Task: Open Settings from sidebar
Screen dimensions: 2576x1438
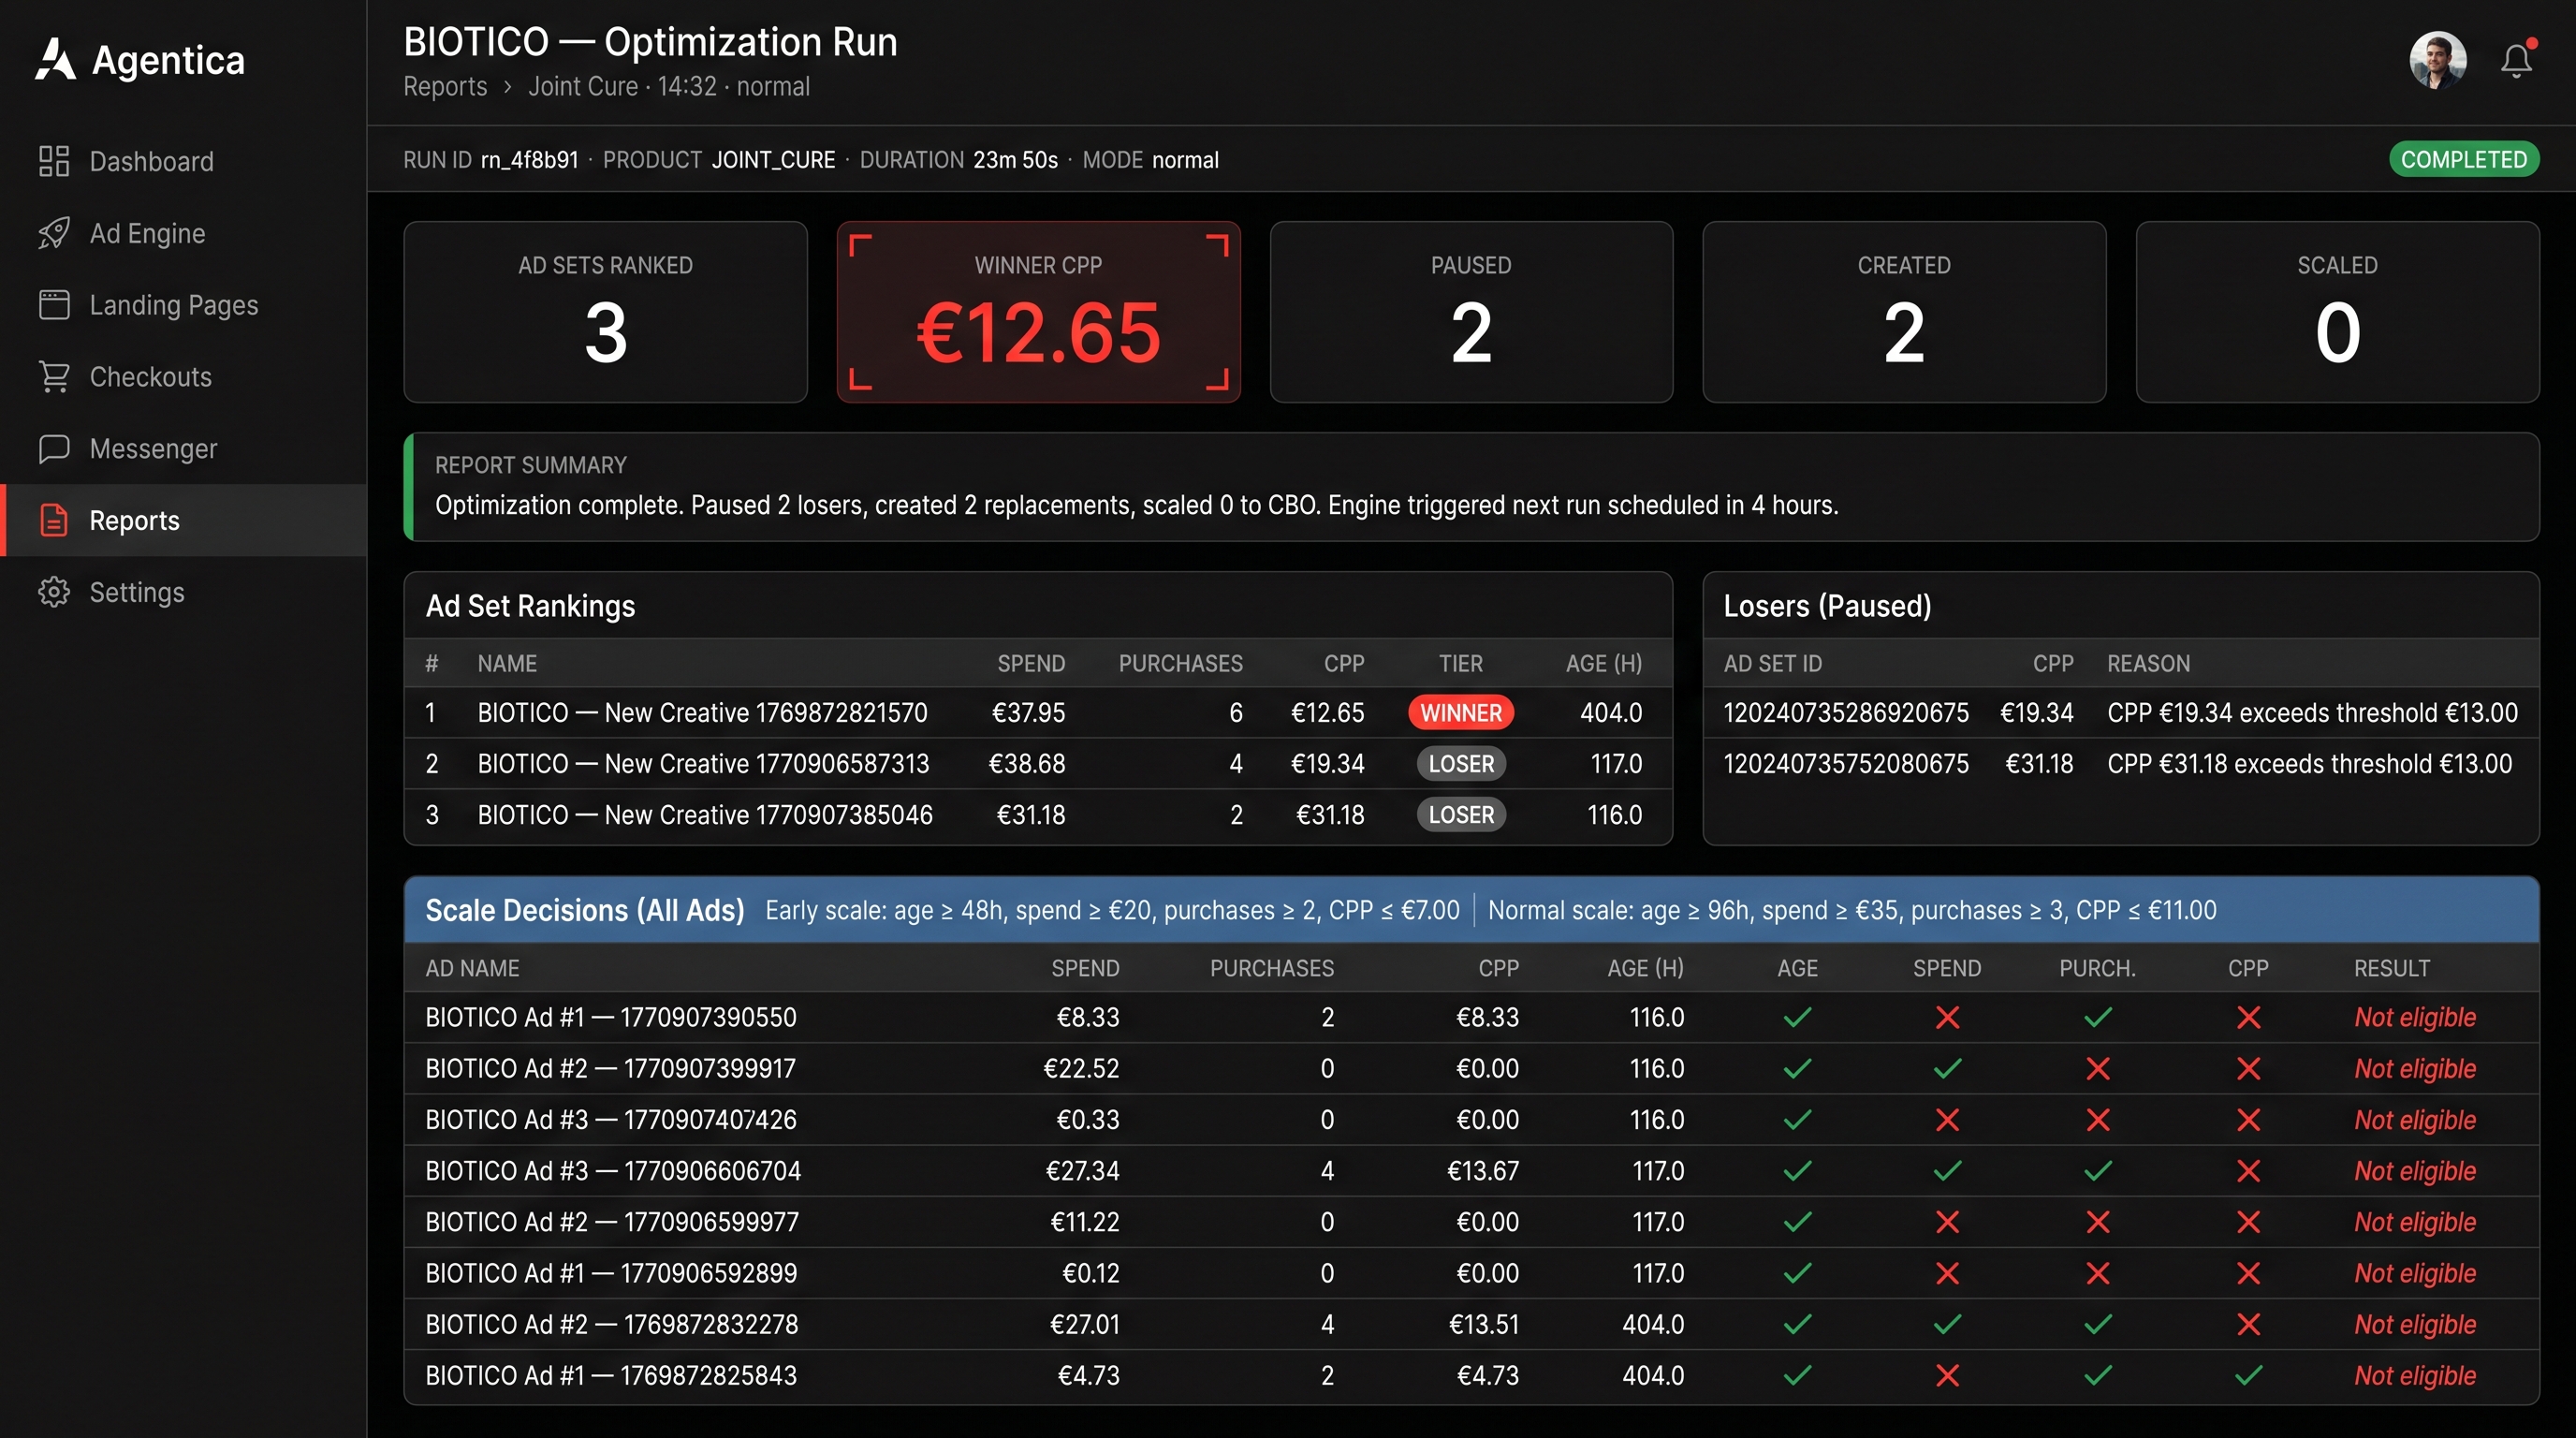Action: click(183, 592)
